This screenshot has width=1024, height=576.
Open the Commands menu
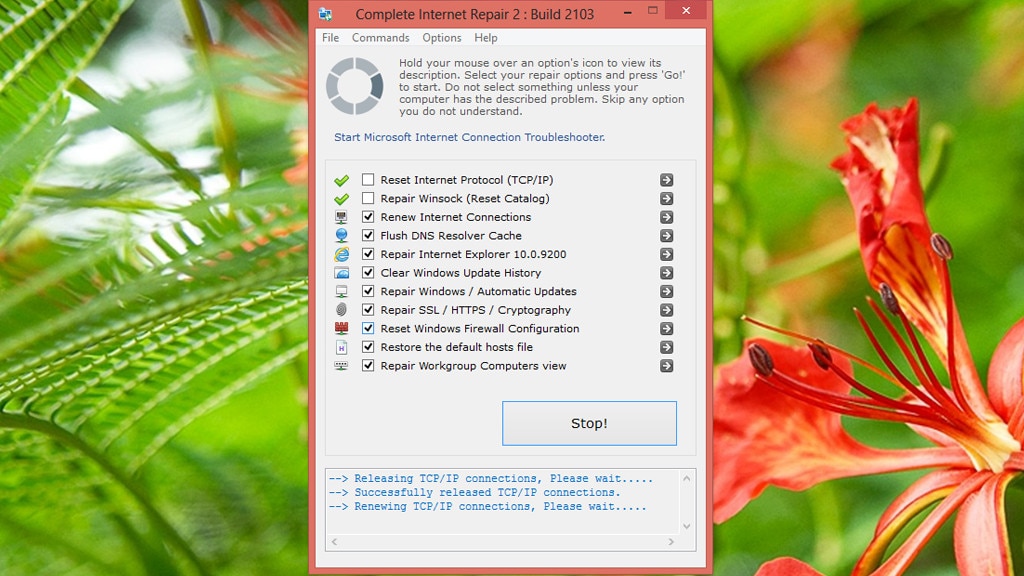[x=381, y=38]
